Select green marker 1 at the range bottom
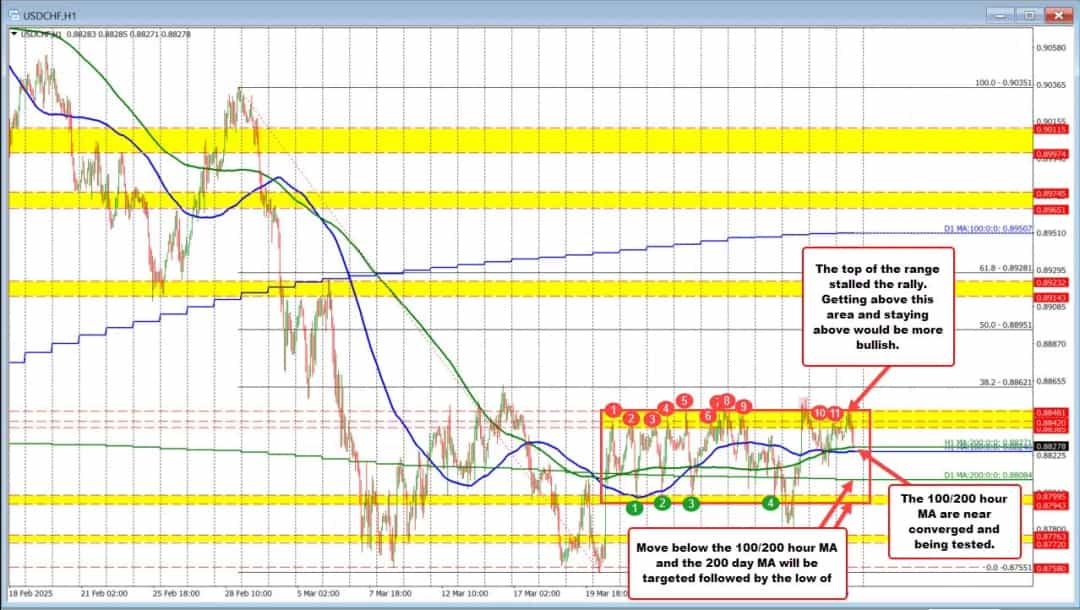Viewport: 1080px width, 610px height. click(634, 507)
